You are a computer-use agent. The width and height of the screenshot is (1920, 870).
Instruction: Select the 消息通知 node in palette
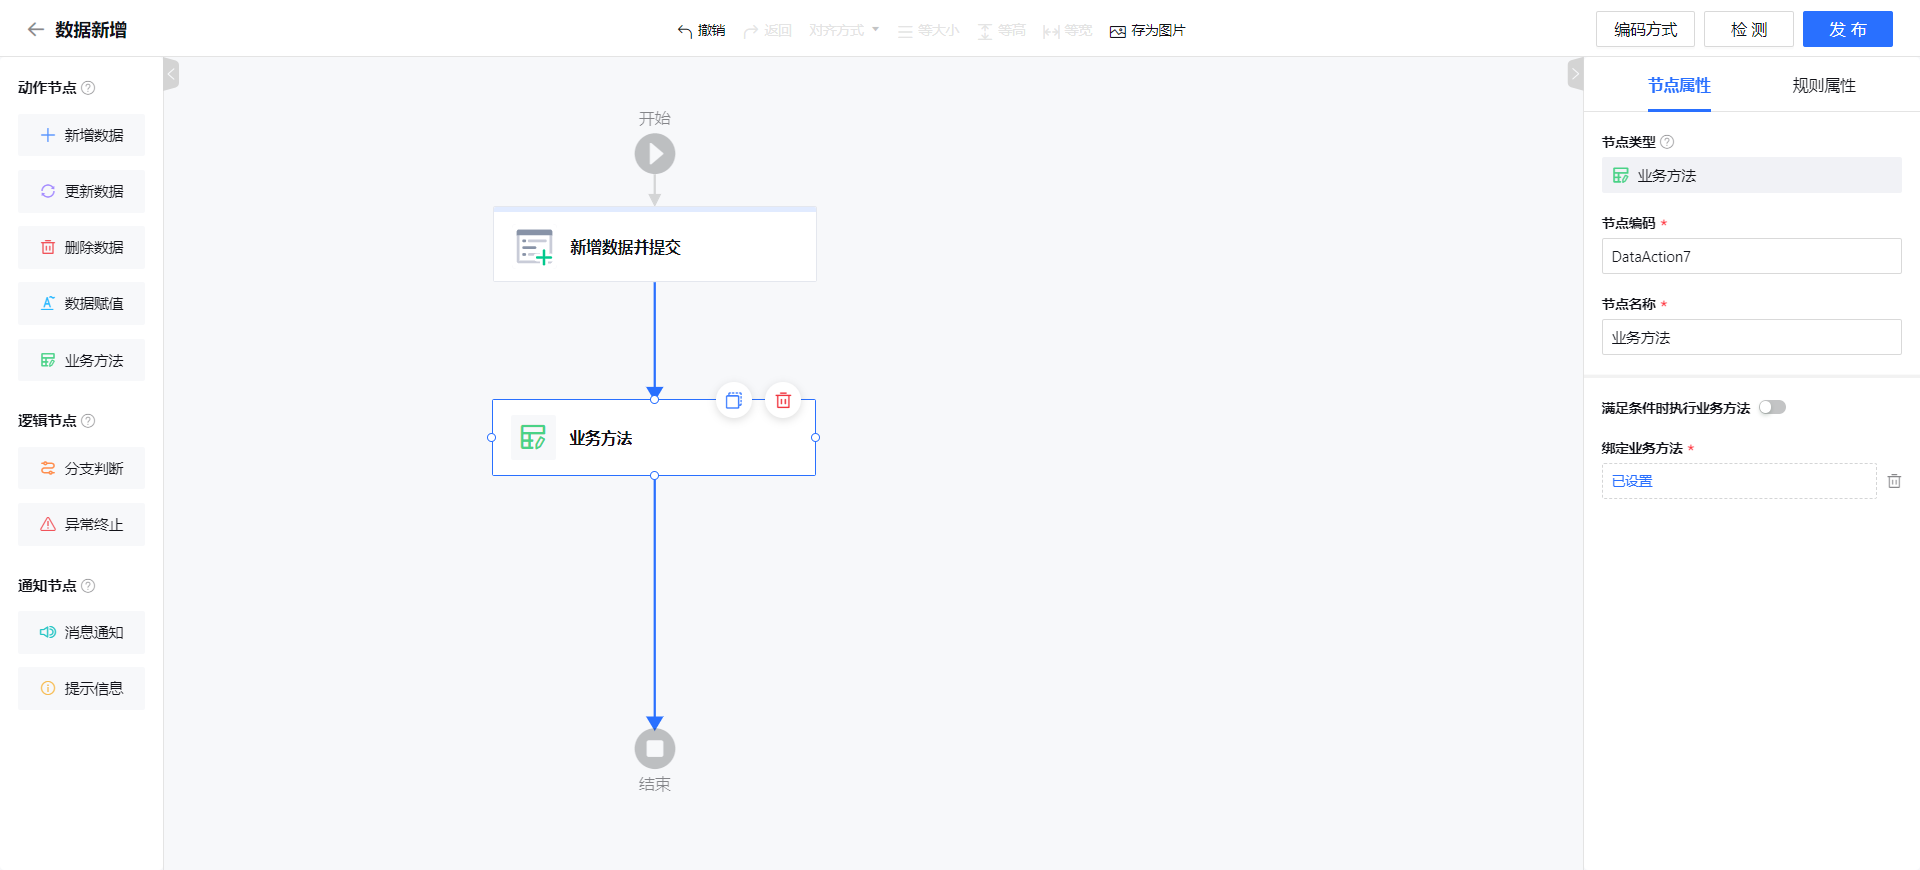tap(81, 632)
